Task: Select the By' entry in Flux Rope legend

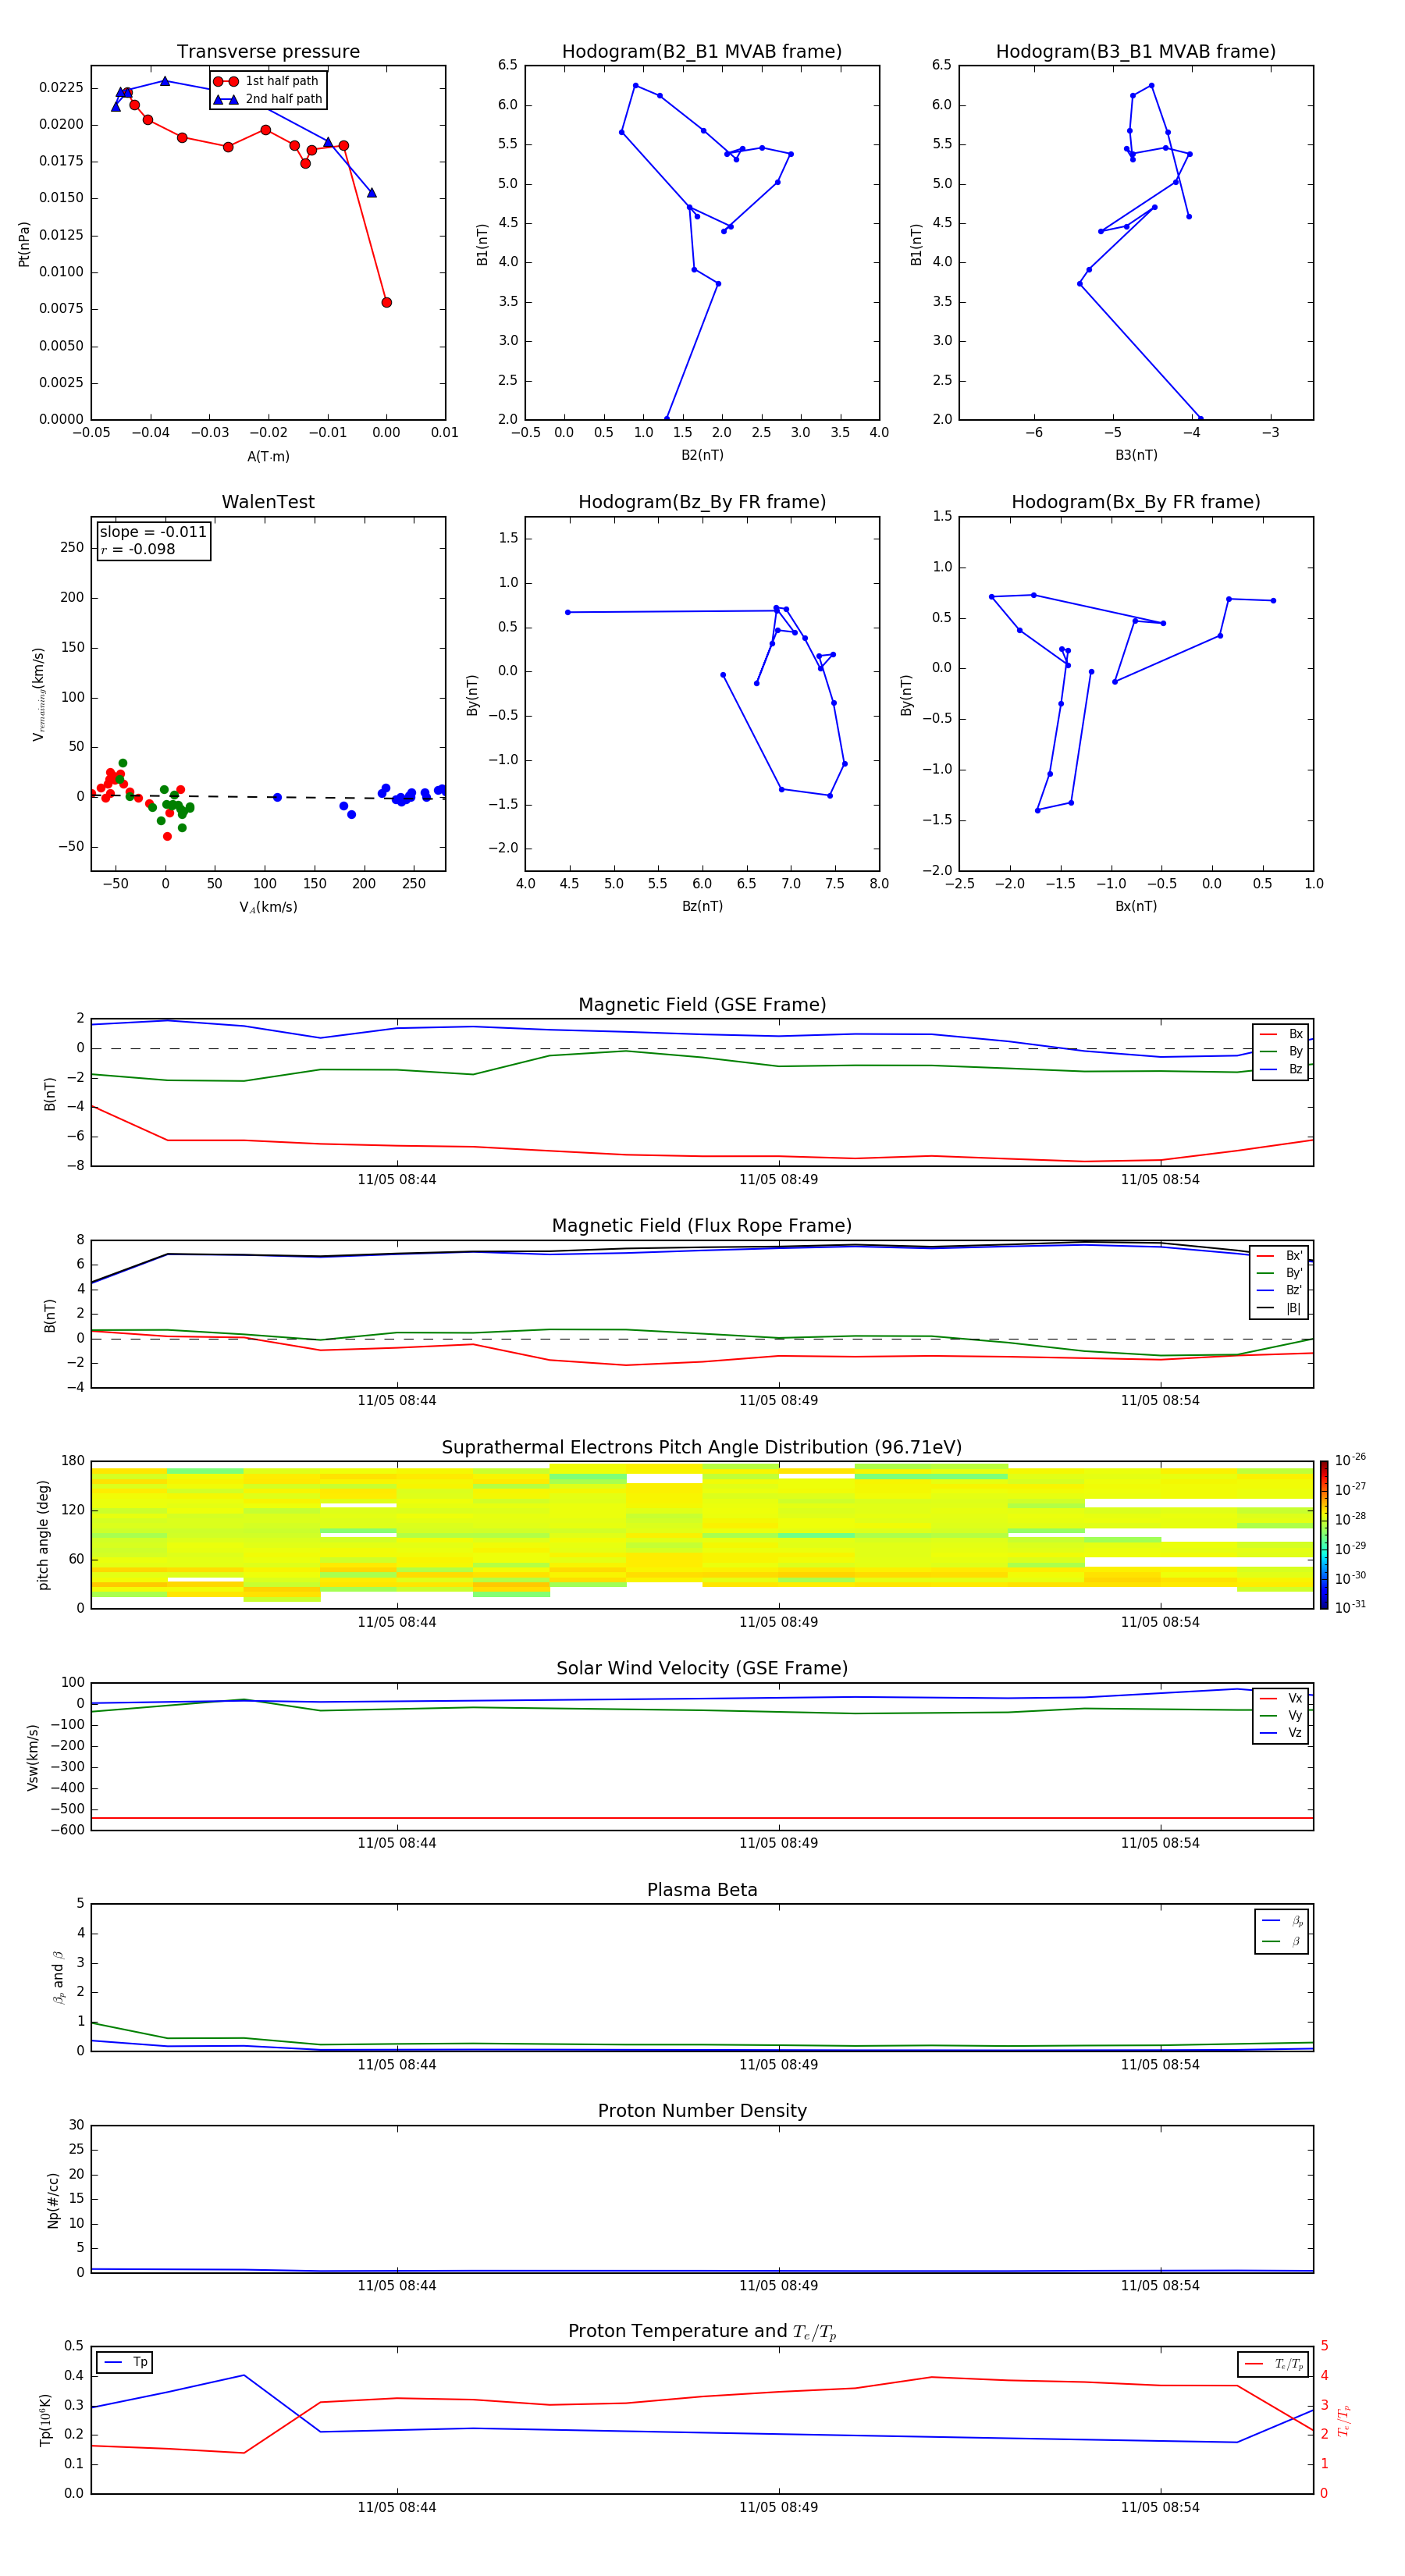Action: click(1280, 1273)
